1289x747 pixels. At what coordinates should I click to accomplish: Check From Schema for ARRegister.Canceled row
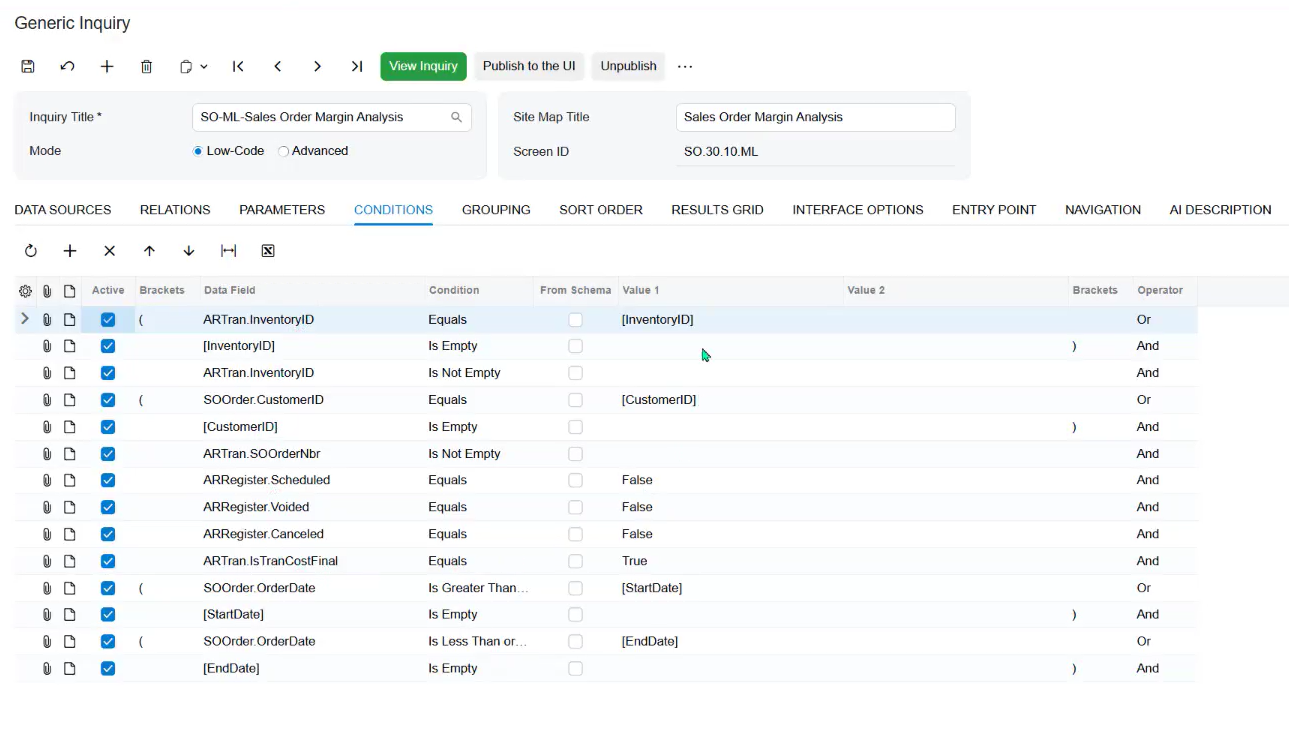[x=575, y=534]
